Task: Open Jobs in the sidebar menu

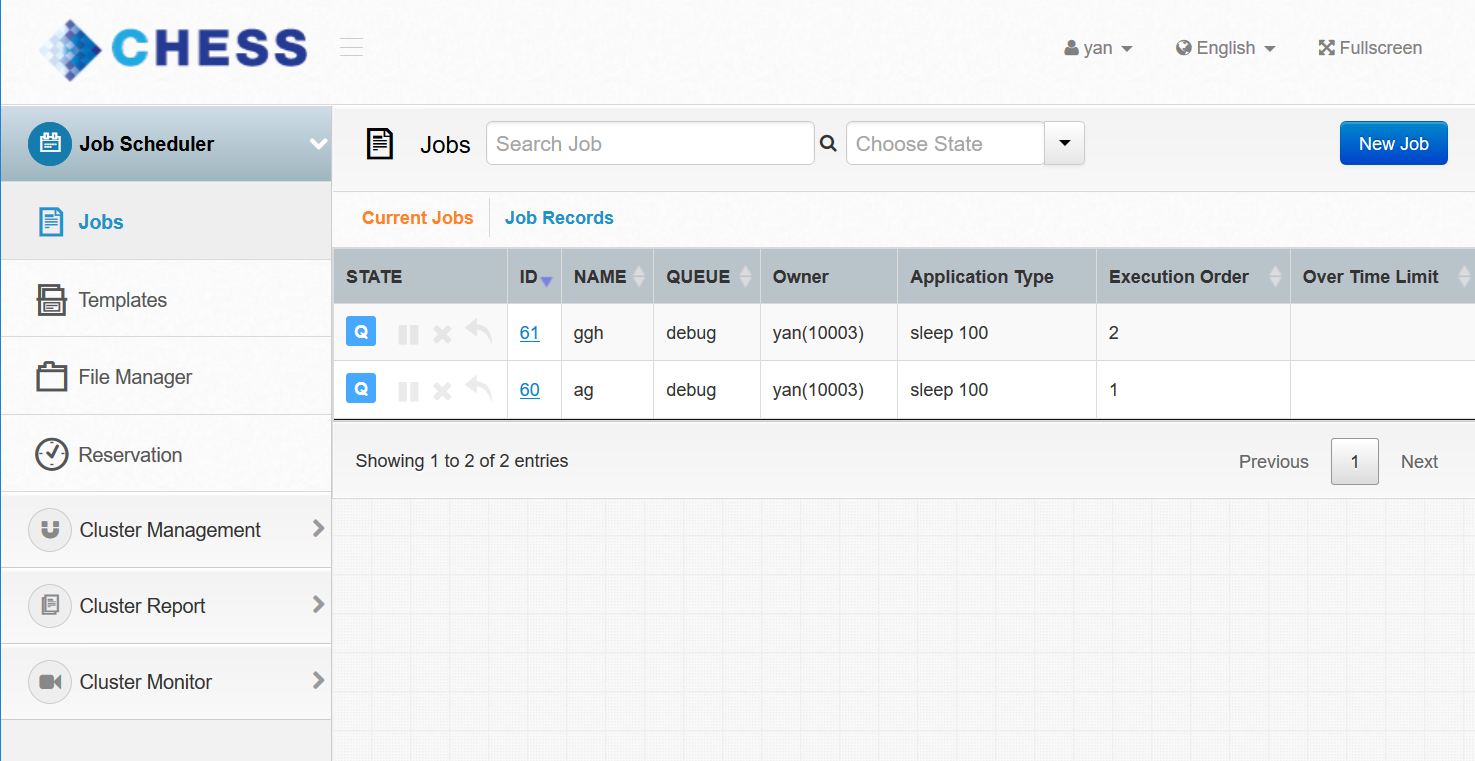Action: 166,222
